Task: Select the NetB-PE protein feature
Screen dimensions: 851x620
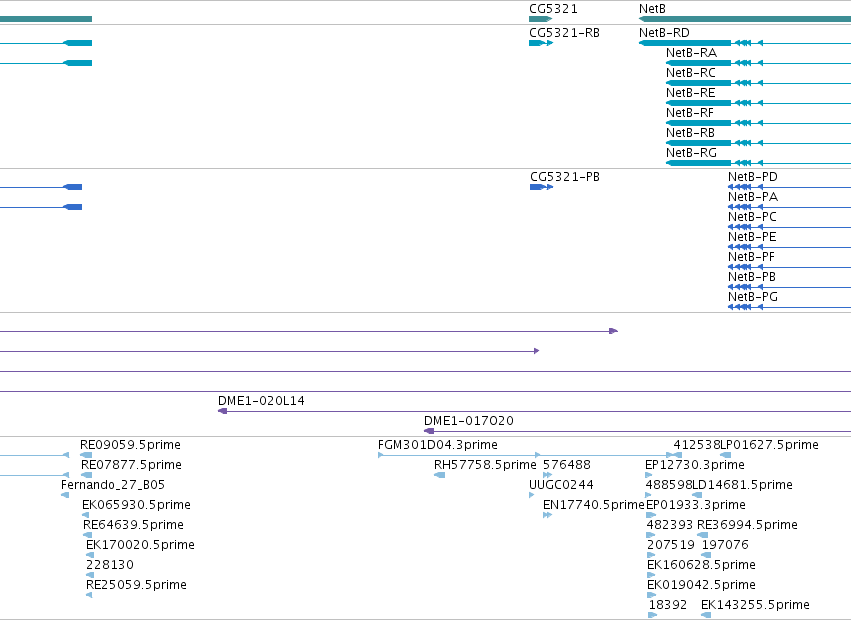Action: (752, 237)
